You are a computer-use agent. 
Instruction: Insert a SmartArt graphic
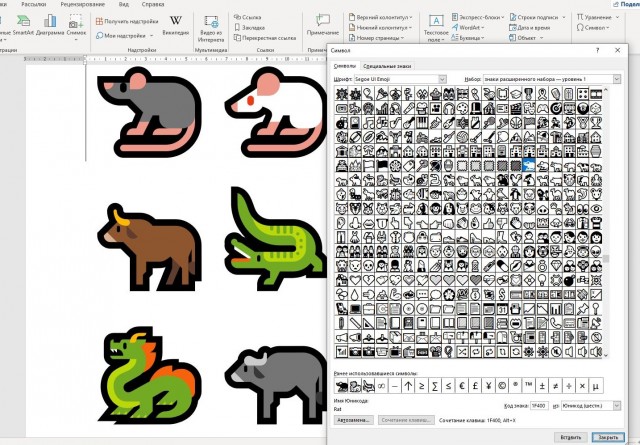click(23, 25)
